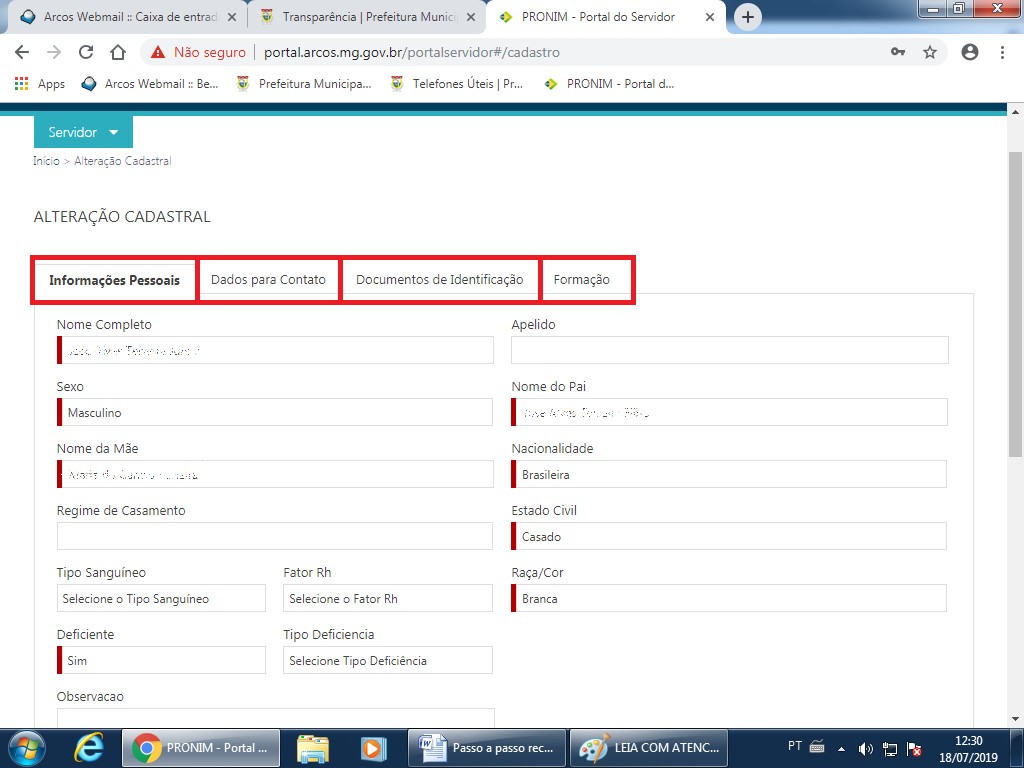This screenshot has height=768, width=1024.
Task: Switch to the Documentos de Identificação tab
Action: (439, 280)
